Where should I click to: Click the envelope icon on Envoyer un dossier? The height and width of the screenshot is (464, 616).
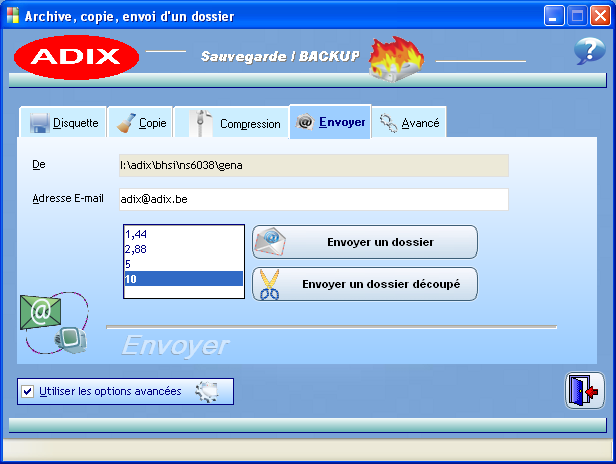pyautogui.click(x=271, y=242)
